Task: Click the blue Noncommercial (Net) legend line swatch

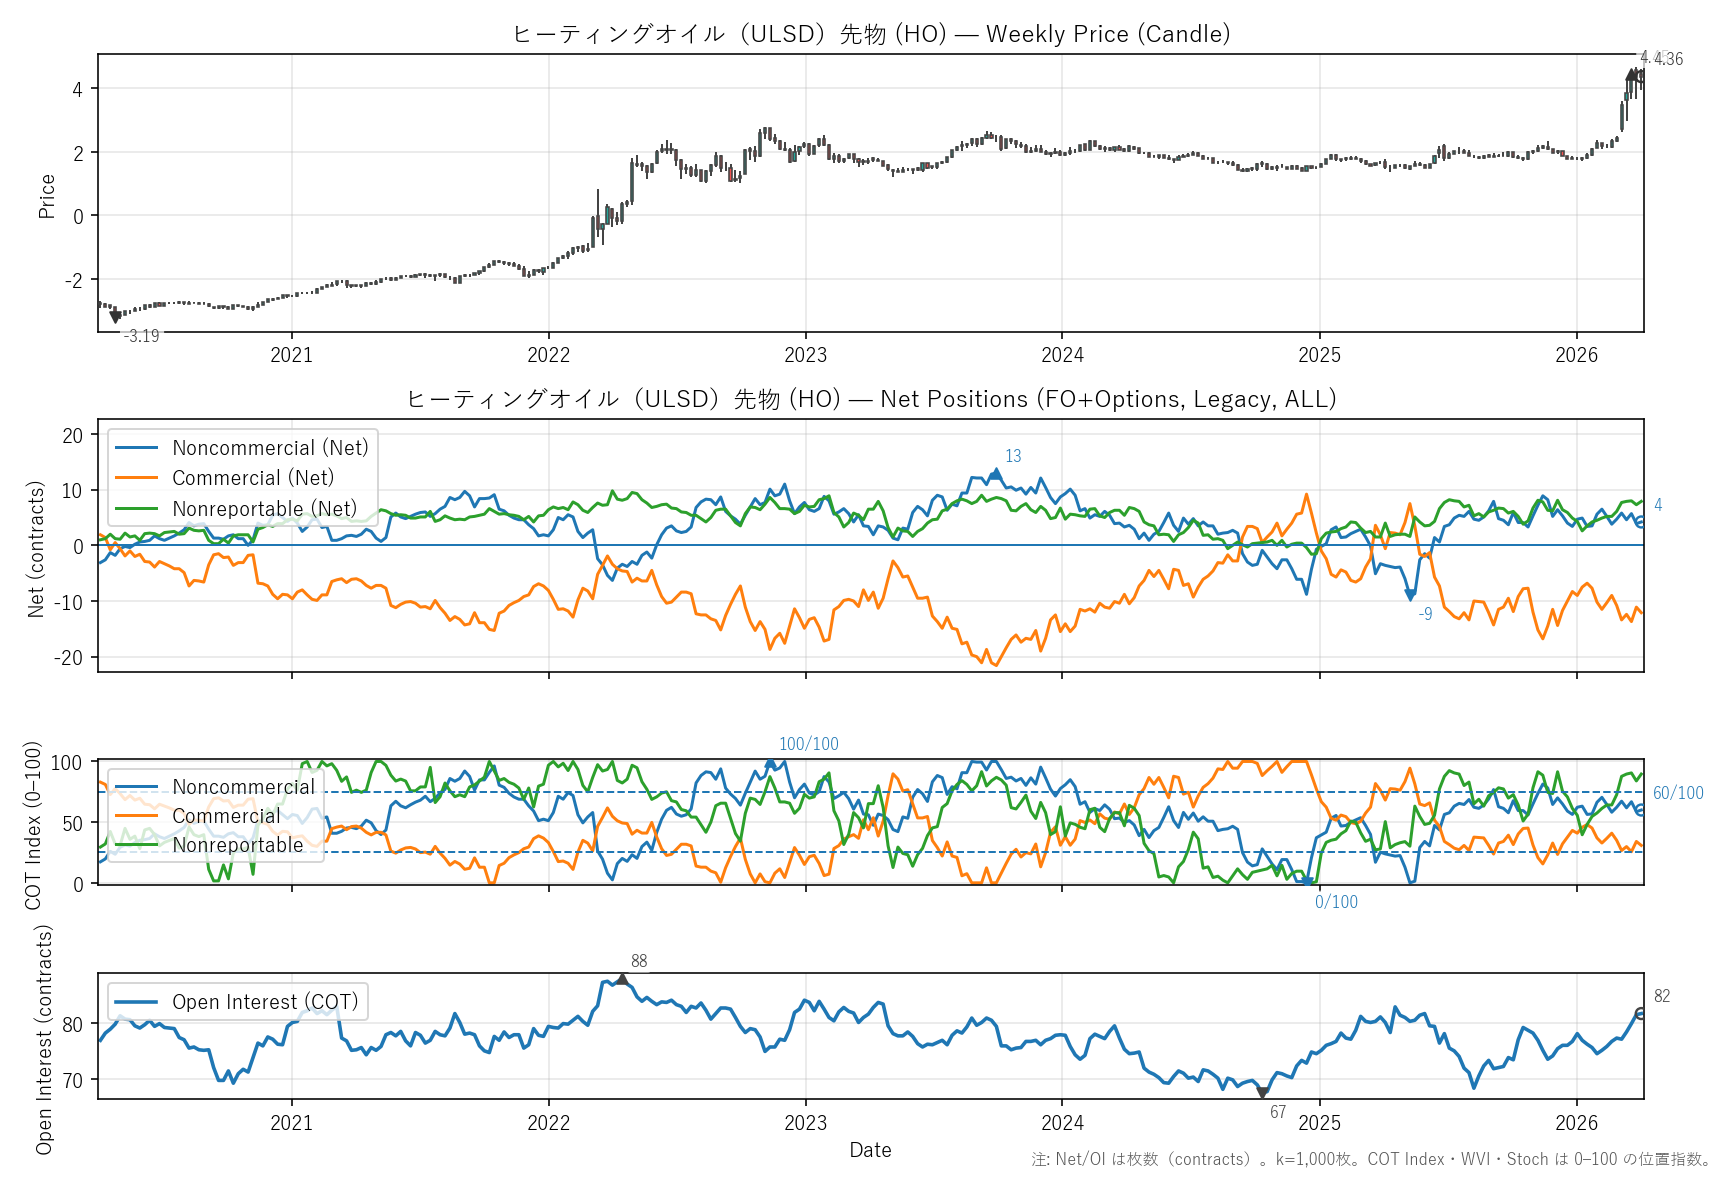Action: [x=136, y=448]
